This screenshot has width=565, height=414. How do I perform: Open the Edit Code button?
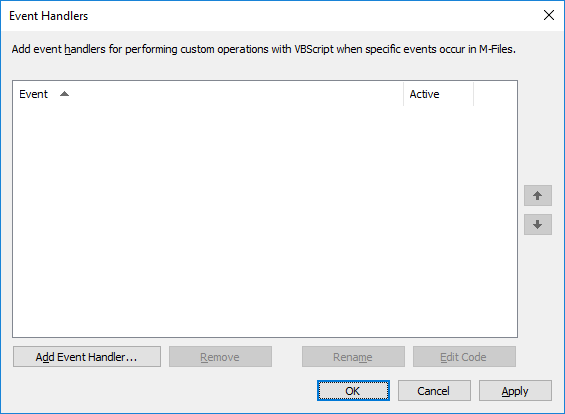click(464, 357)
